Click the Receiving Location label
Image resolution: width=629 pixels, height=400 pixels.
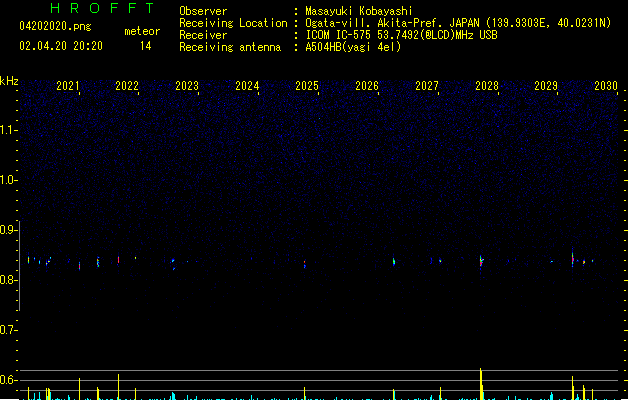[233, 23]
